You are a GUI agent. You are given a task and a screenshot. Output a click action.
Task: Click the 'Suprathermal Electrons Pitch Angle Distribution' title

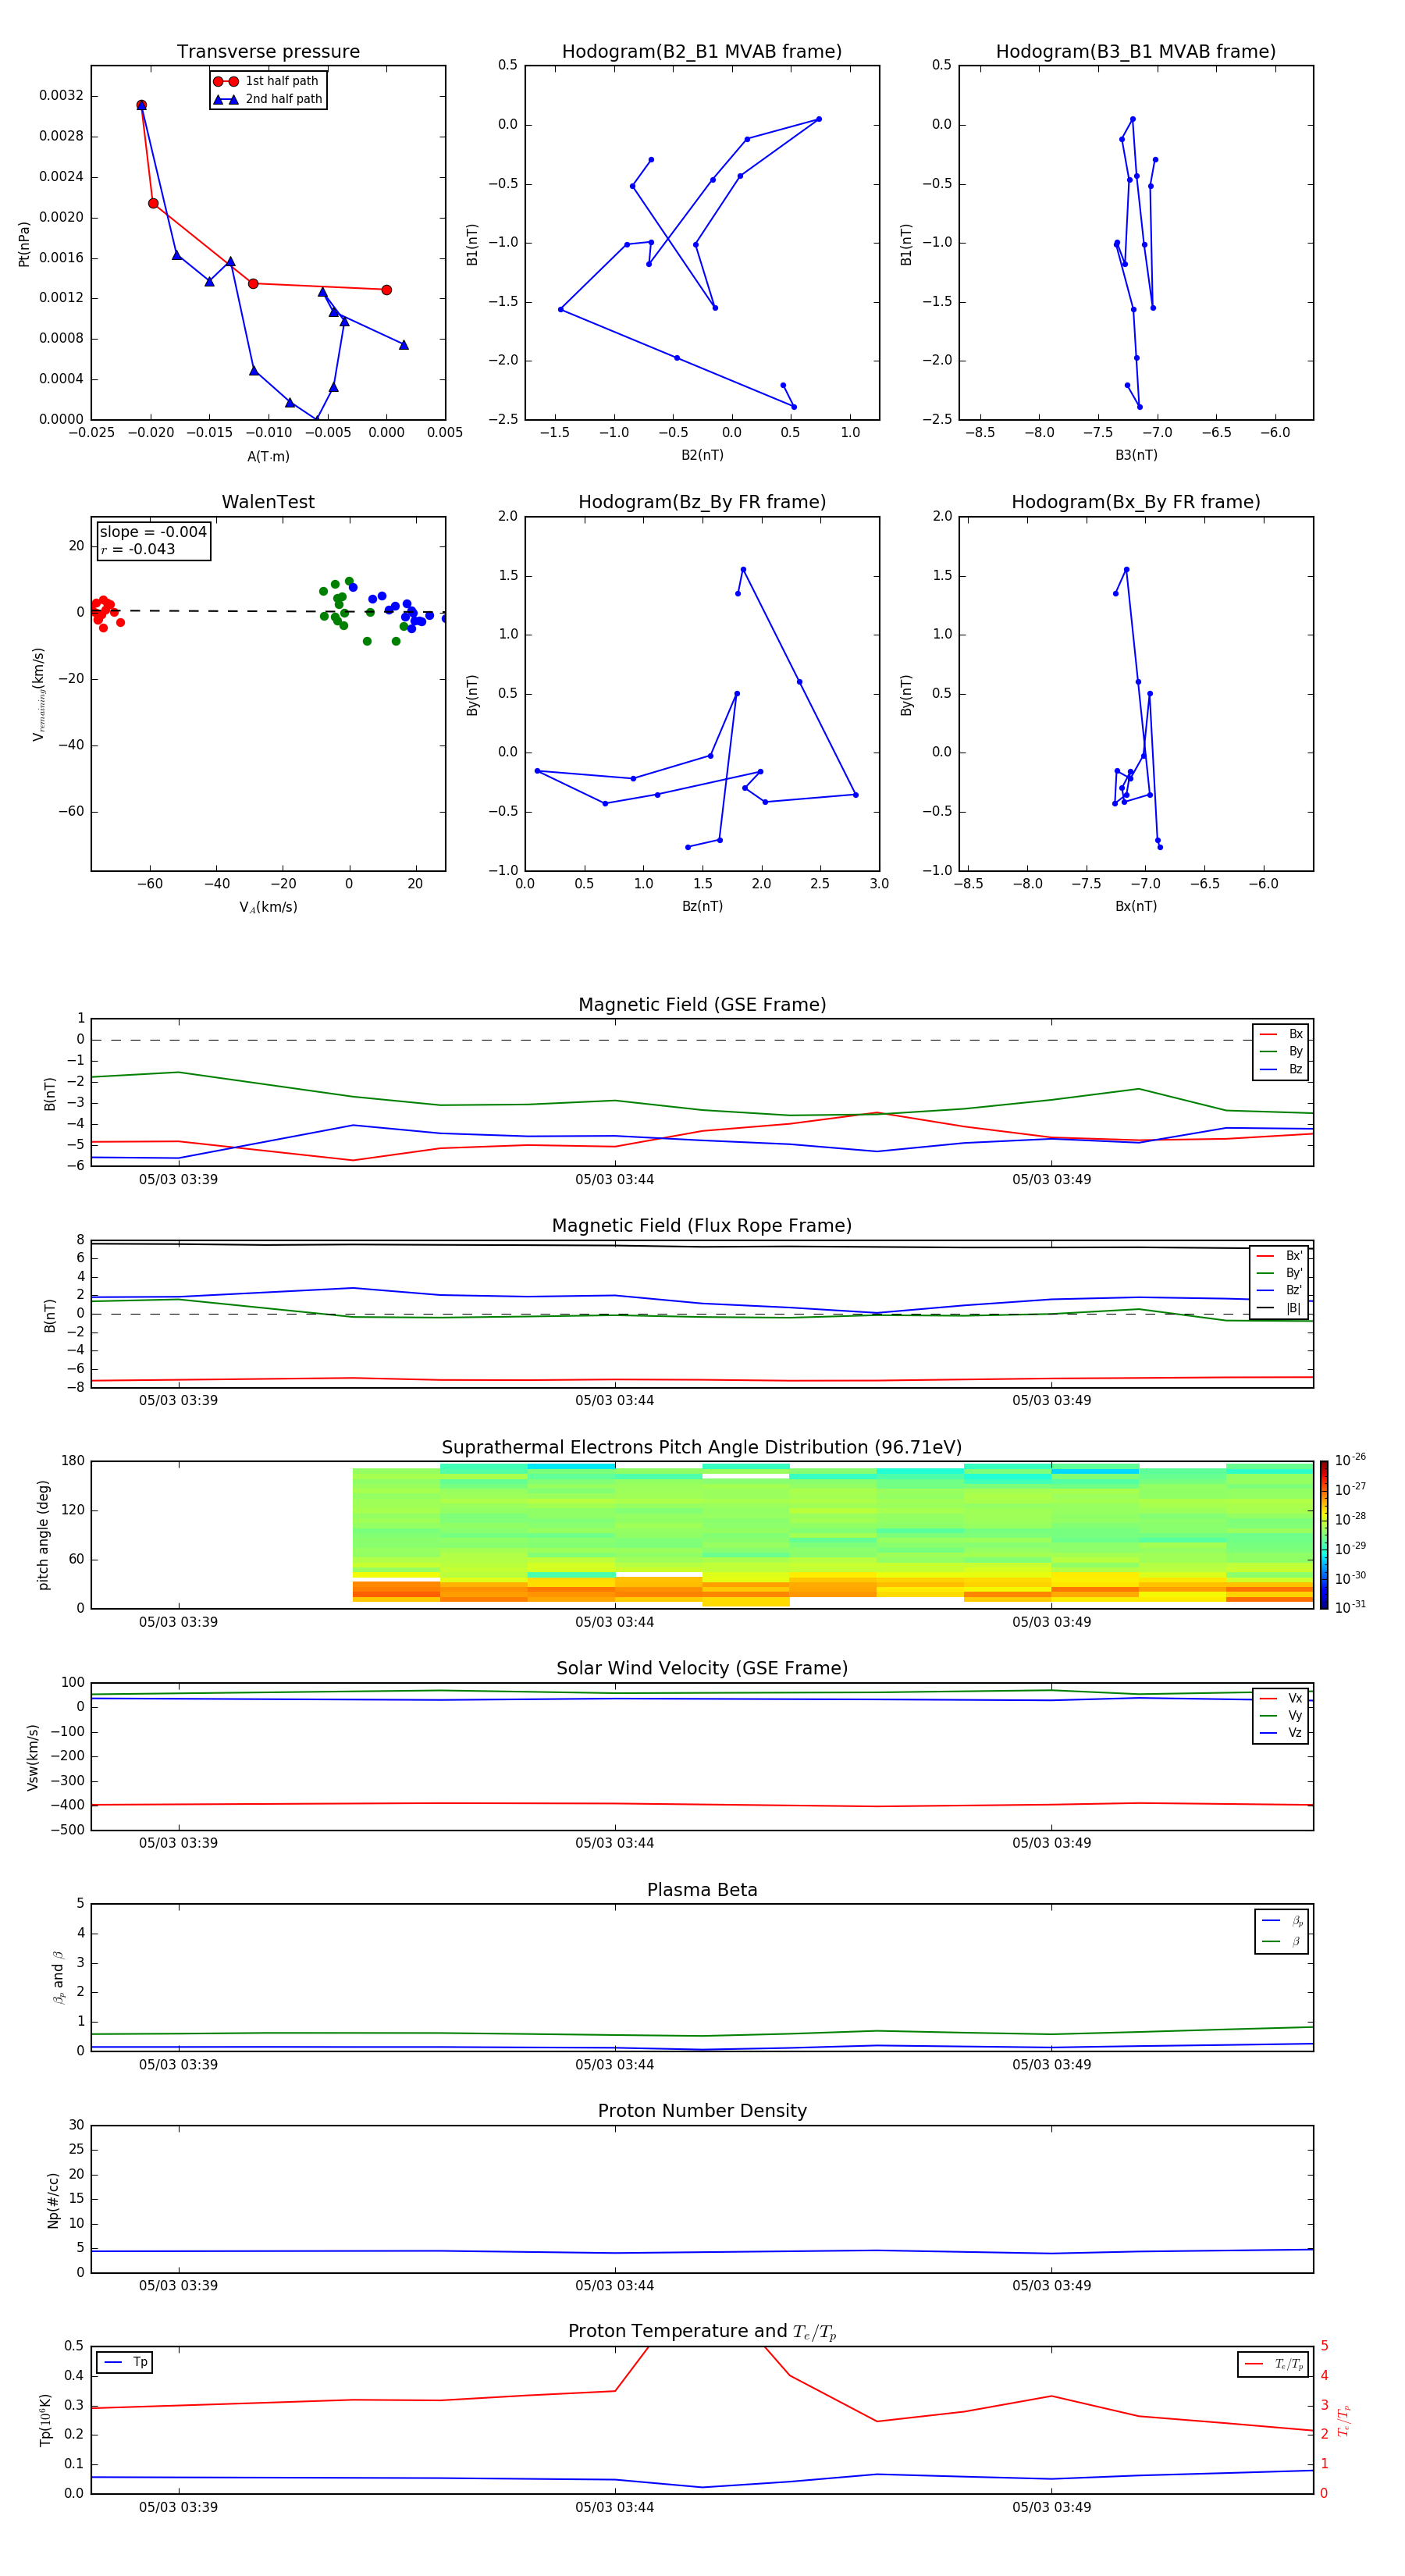click(702, 1447)
